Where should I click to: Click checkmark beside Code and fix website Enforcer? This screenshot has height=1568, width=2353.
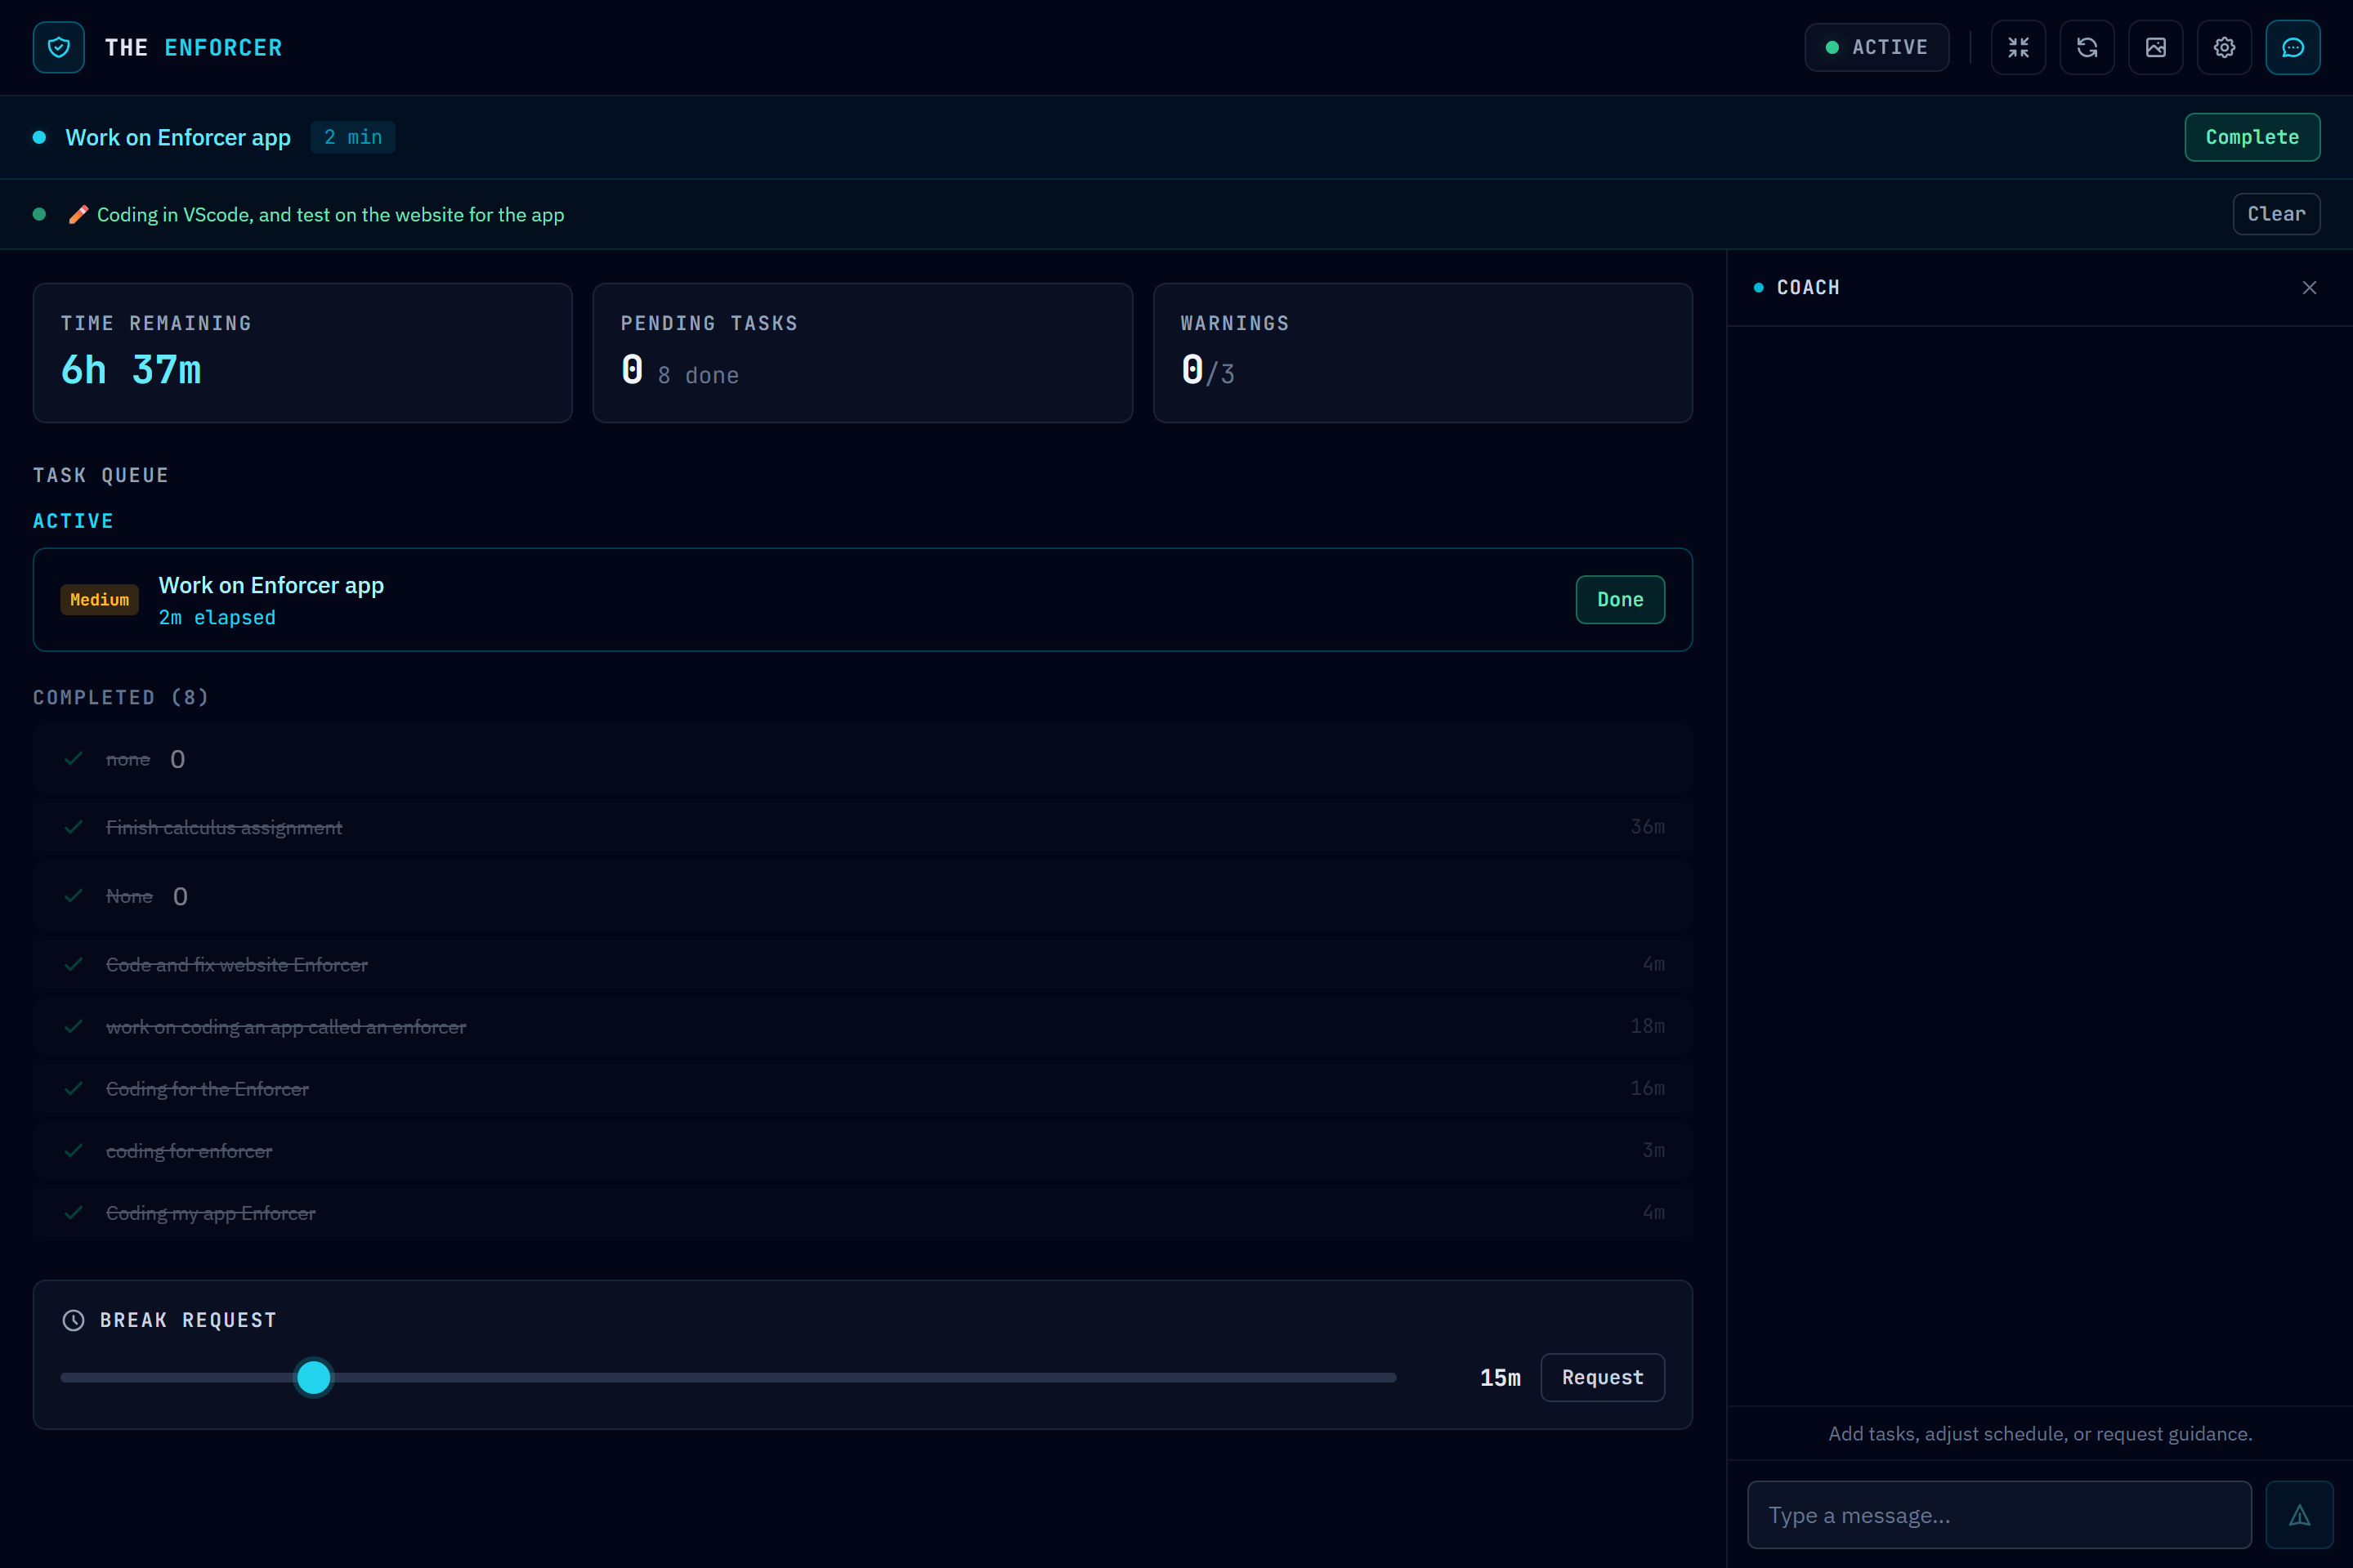[73, 964]
